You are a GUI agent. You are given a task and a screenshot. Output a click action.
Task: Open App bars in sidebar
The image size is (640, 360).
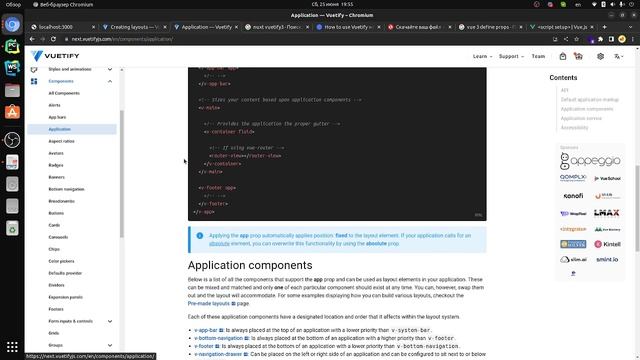click(x=57, y=117)
